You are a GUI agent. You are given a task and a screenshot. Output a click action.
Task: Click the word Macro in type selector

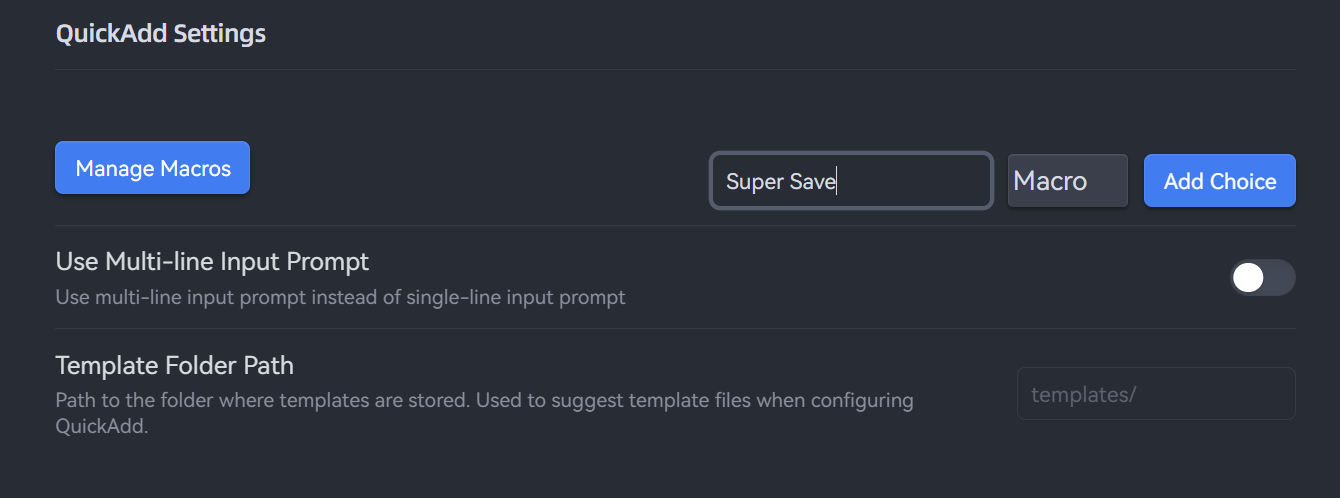tap(1050, 181)
